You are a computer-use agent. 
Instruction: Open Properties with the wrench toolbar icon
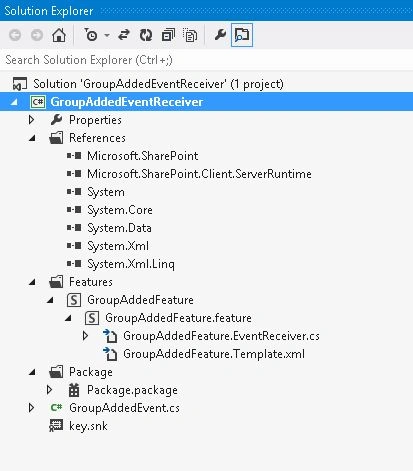220,34
